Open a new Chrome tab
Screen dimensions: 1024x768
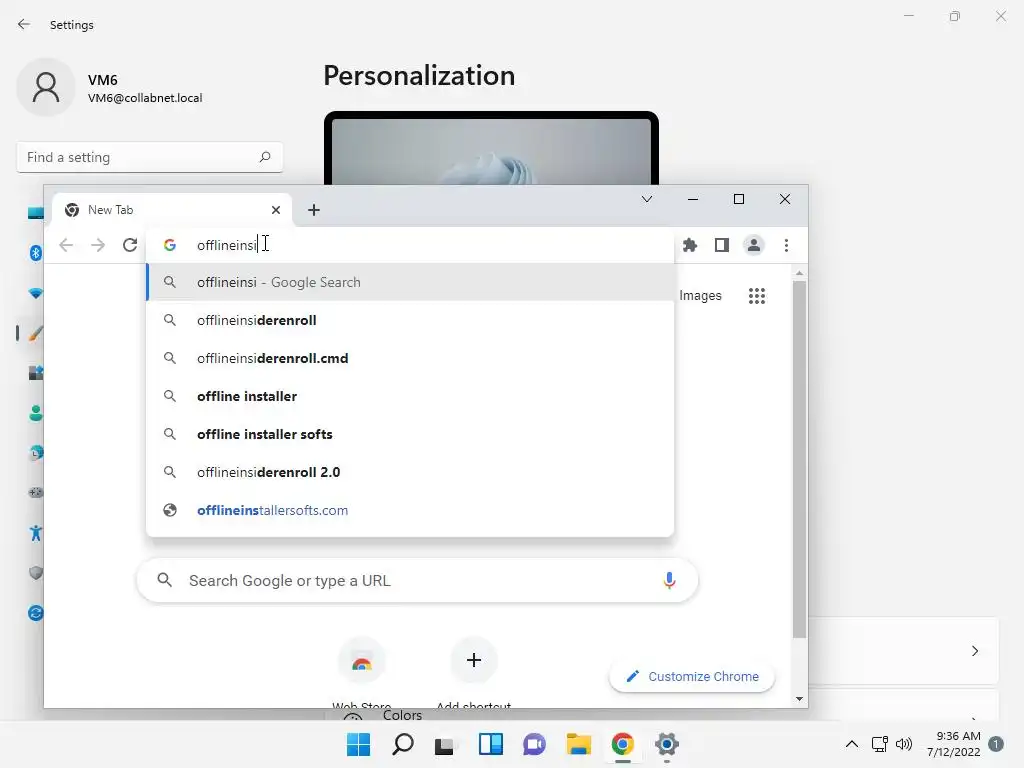[x=314, y=210]
